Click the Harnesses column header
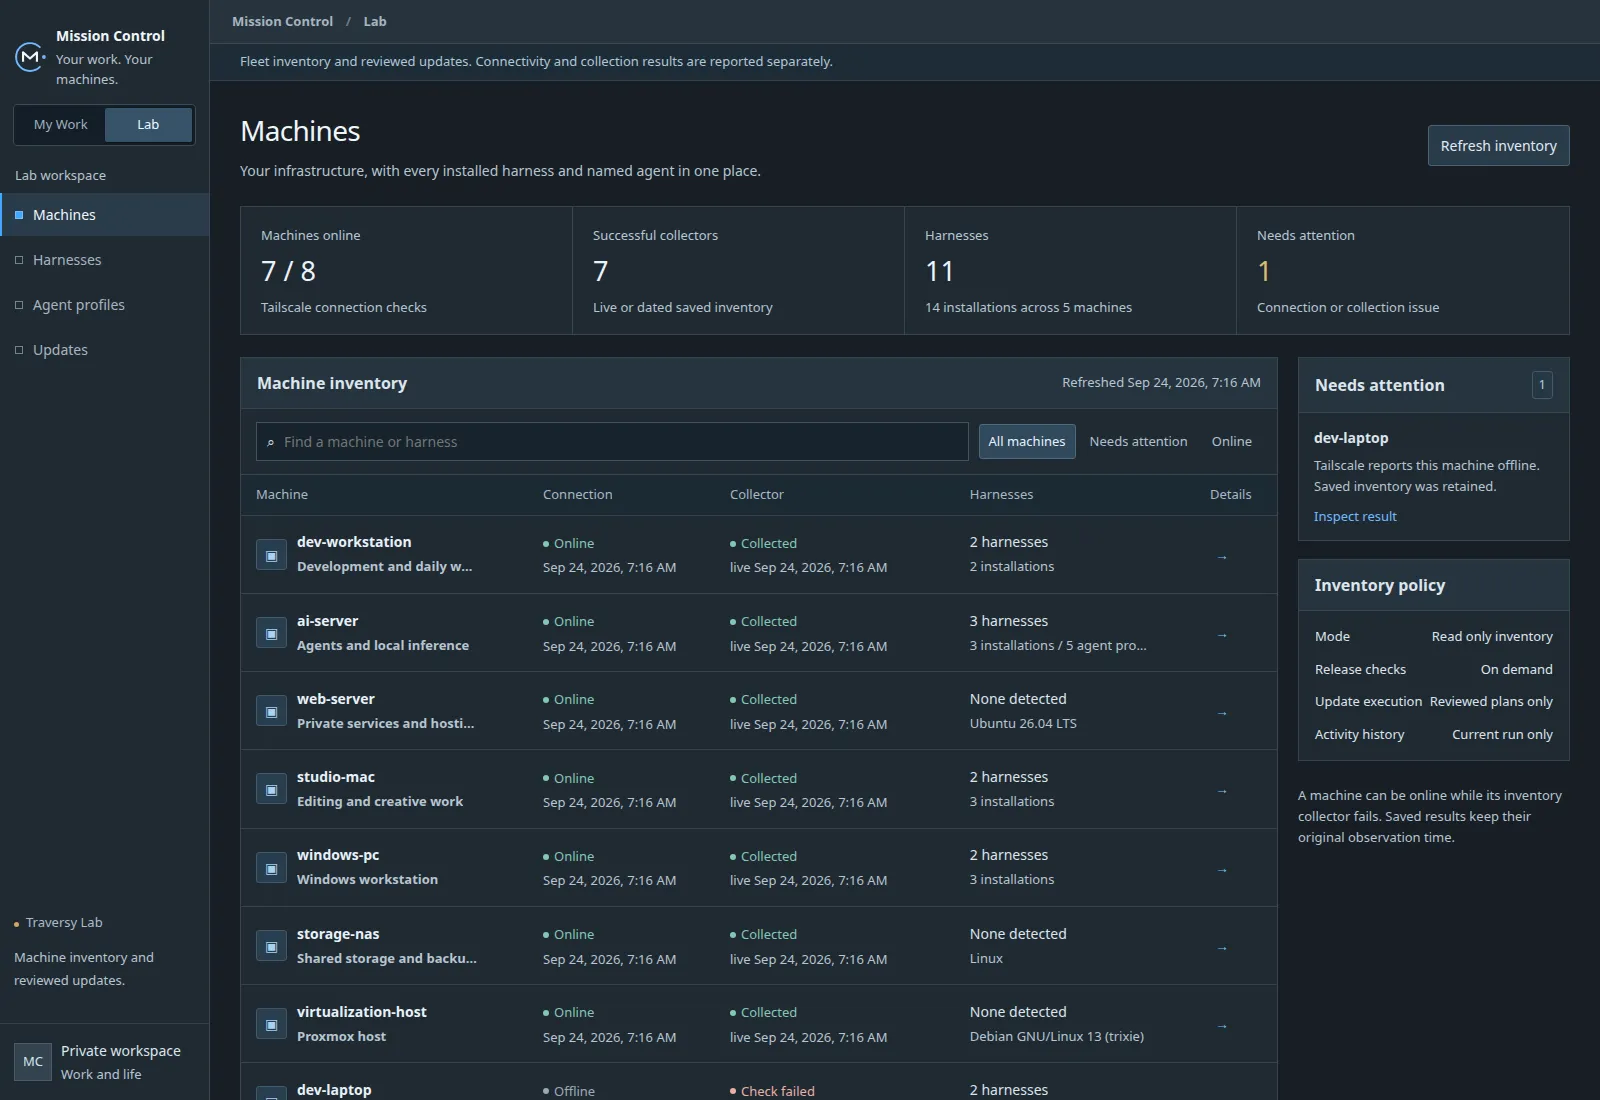 (1001, 494)
